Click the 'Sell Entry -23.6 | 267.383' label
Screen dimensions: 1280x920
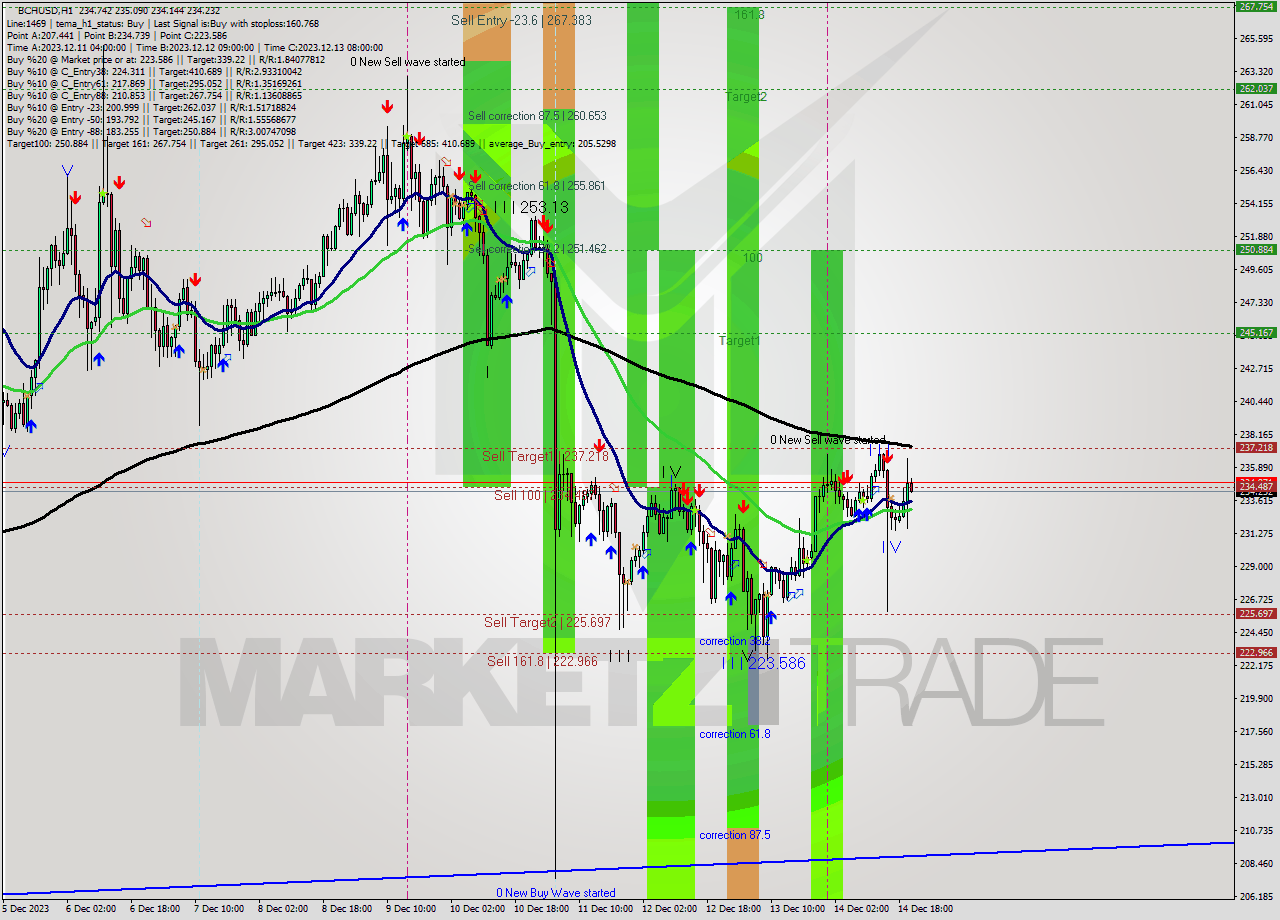click(x=521, y=20)
